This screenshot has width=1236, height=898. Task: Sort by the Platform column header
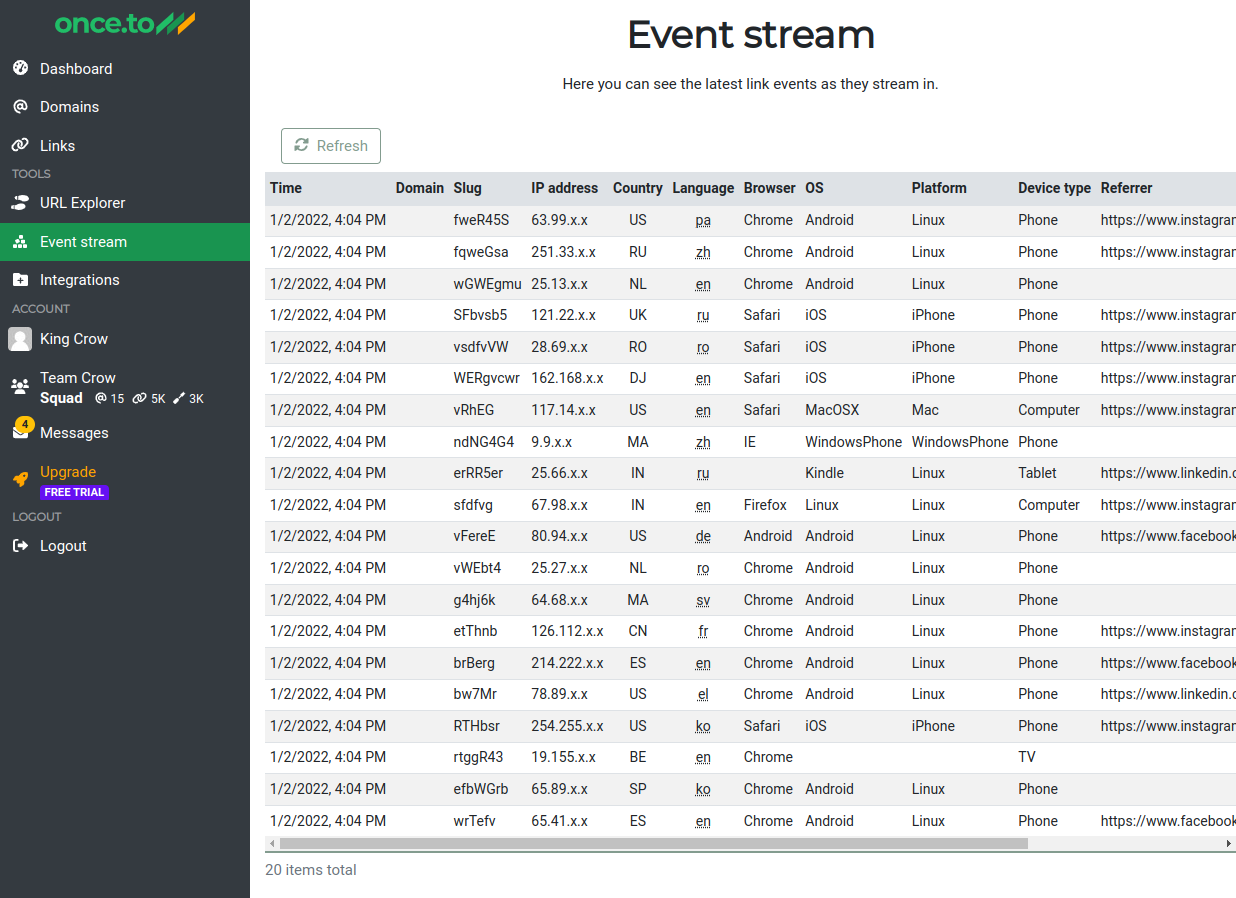939,188
